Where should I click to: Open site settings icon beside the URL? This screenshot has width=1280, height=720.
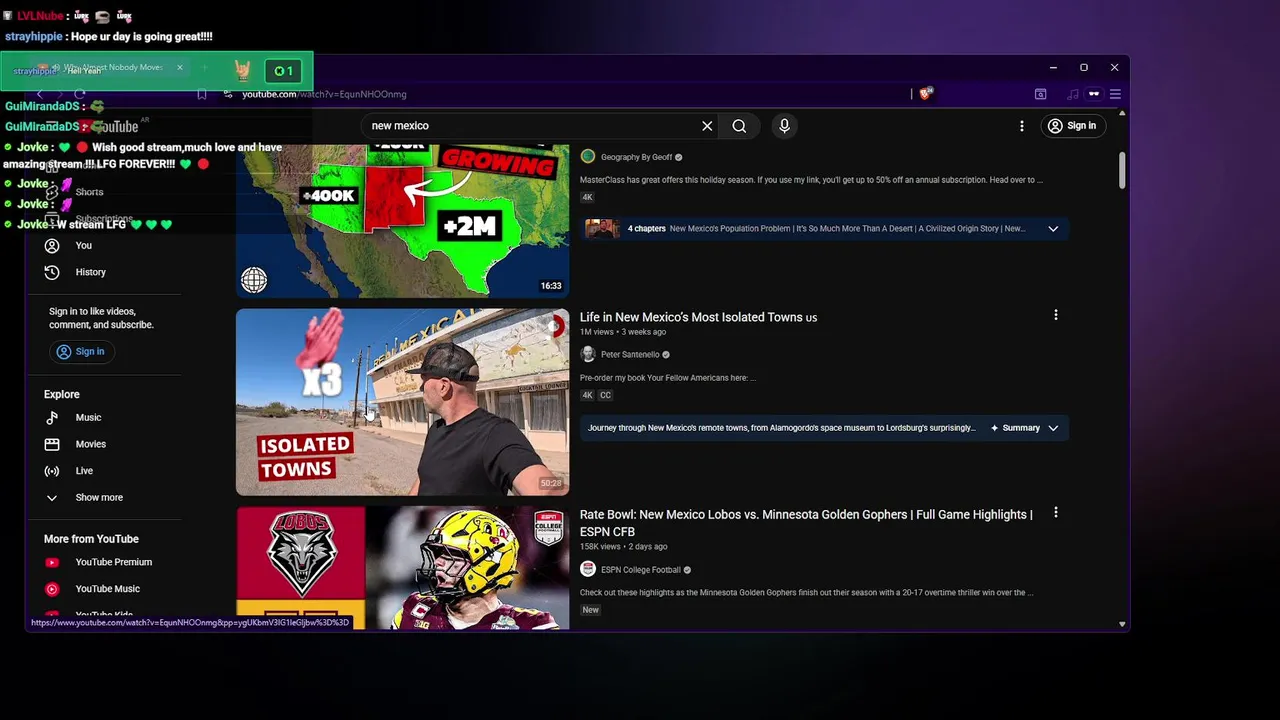coord(228,94)
